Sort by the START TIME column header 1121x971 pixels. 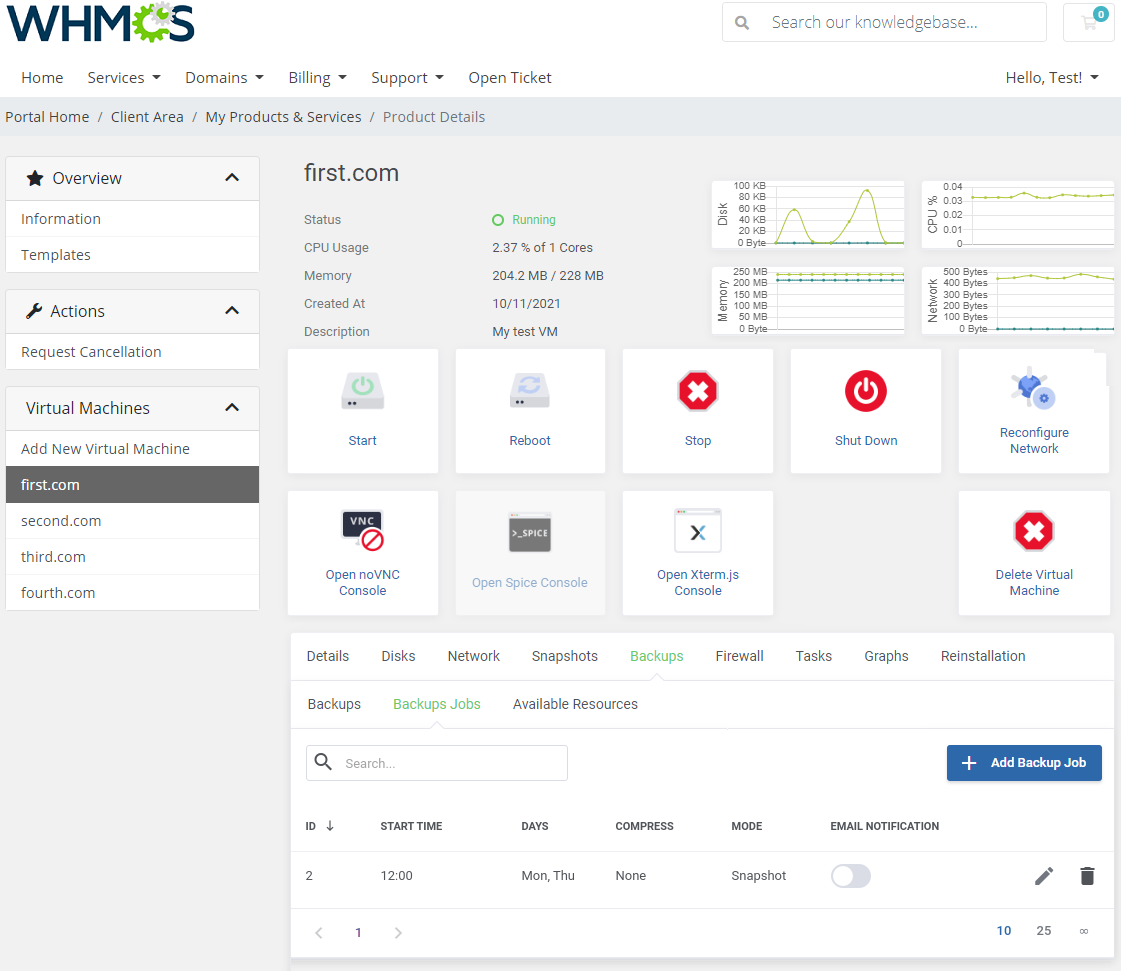[411, 826]
